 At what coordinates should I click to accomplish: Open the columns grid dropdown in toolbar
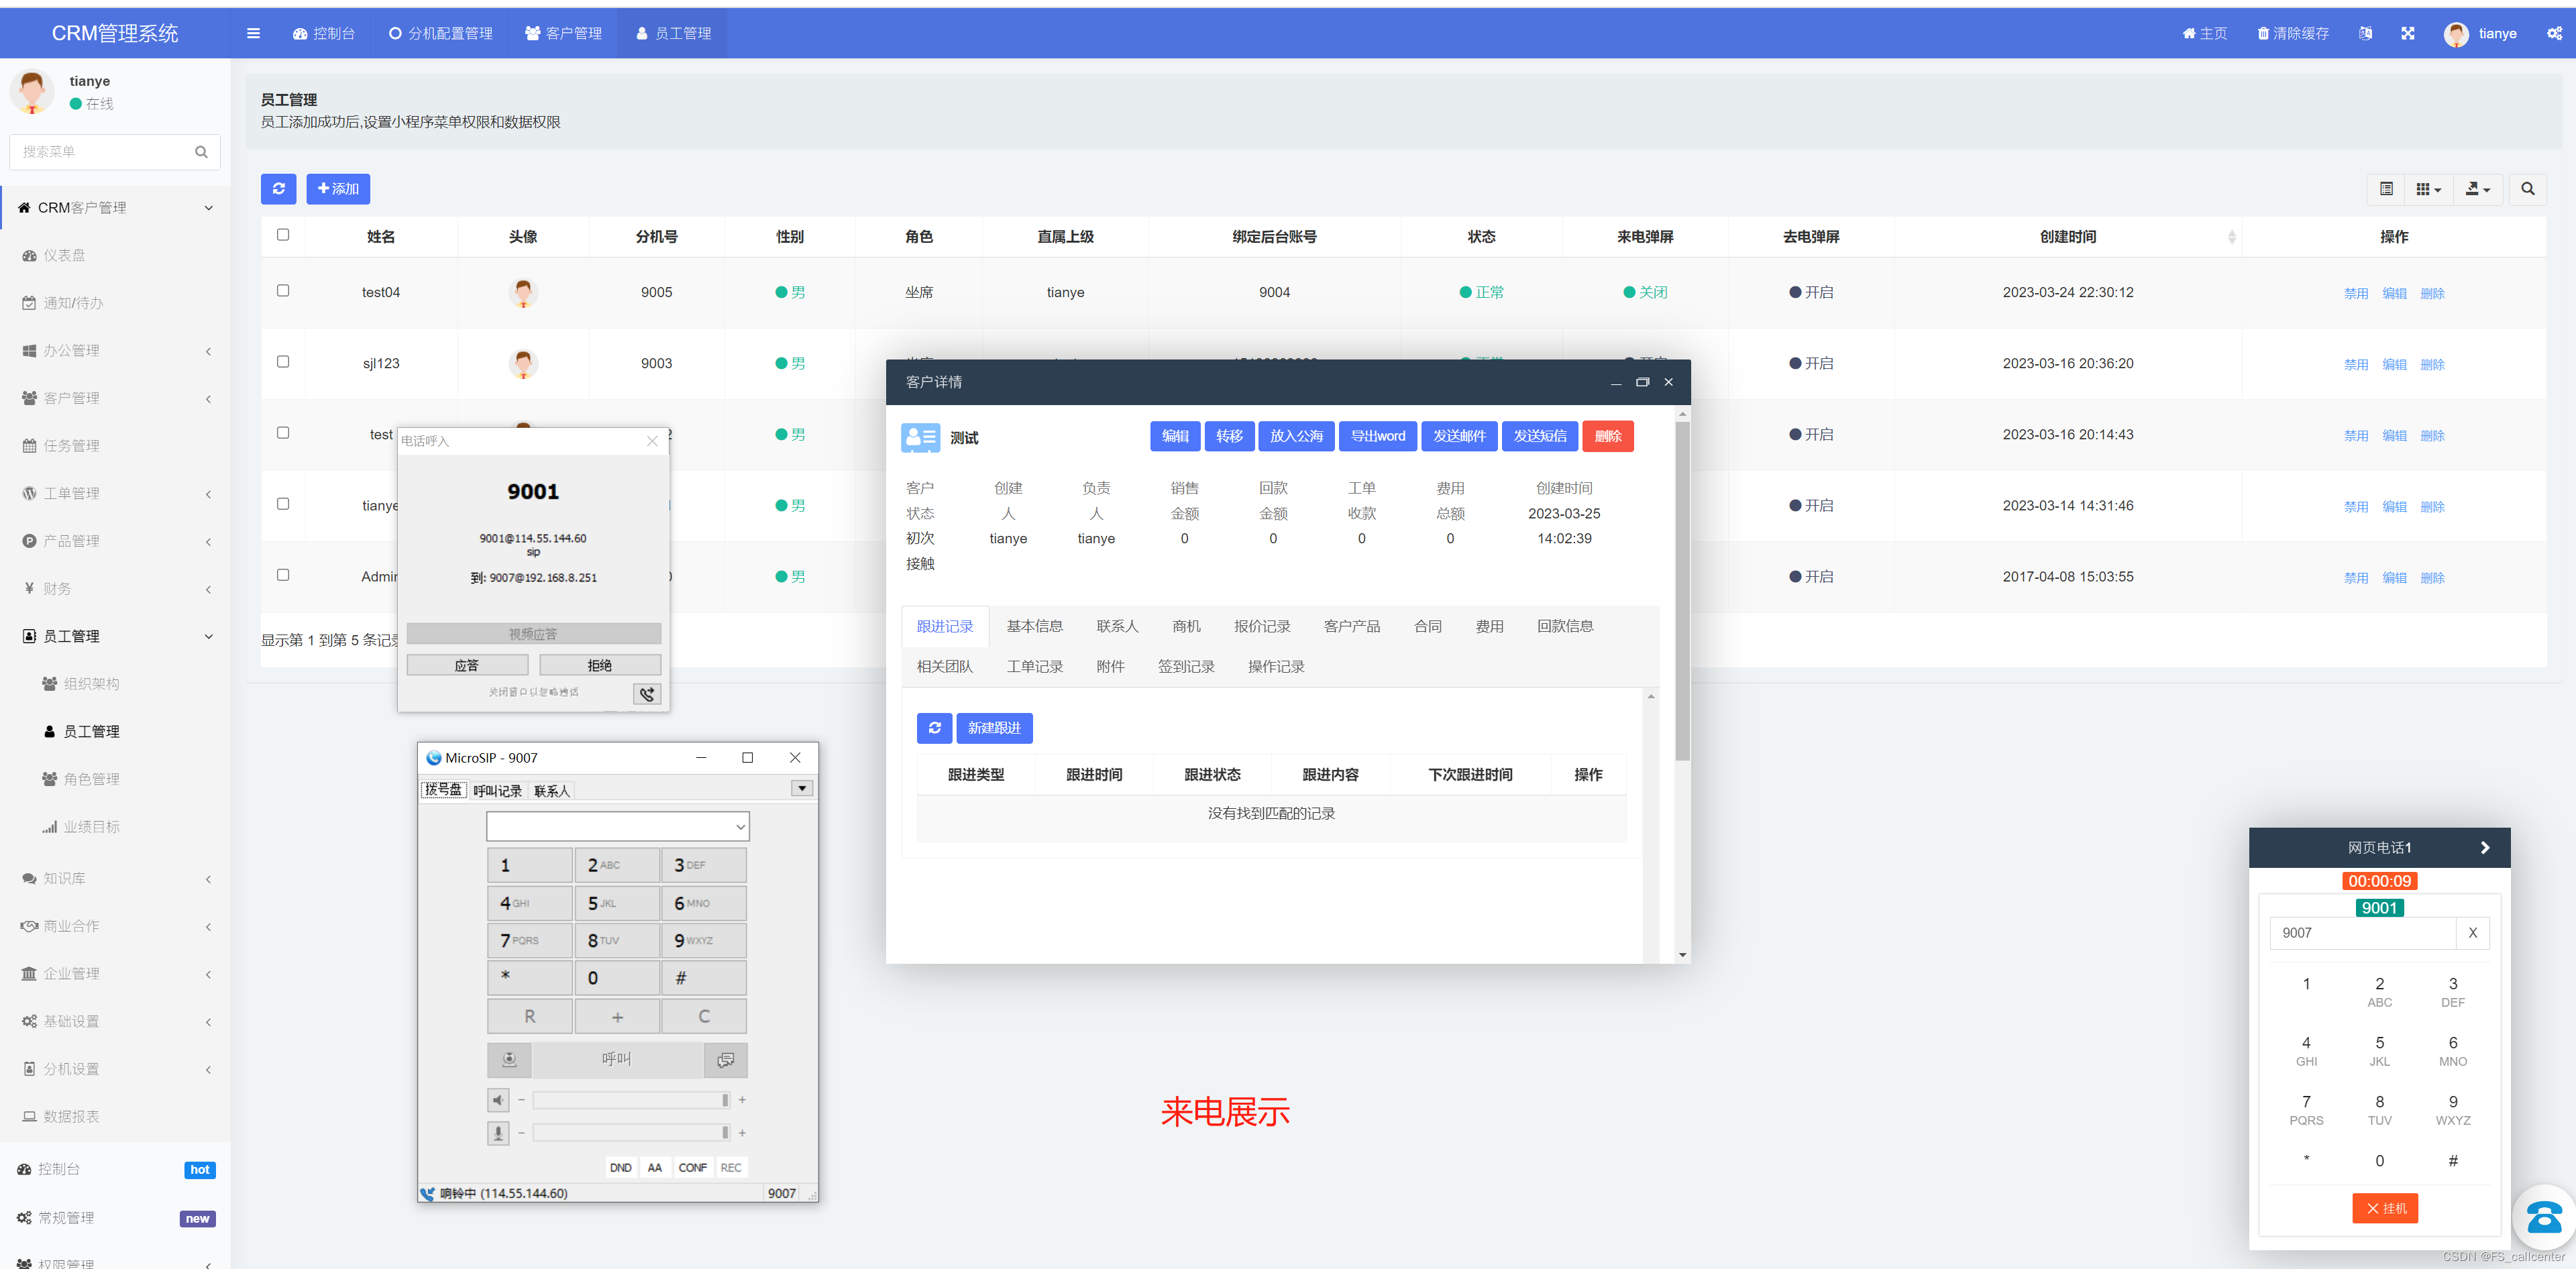point(2428,188)
